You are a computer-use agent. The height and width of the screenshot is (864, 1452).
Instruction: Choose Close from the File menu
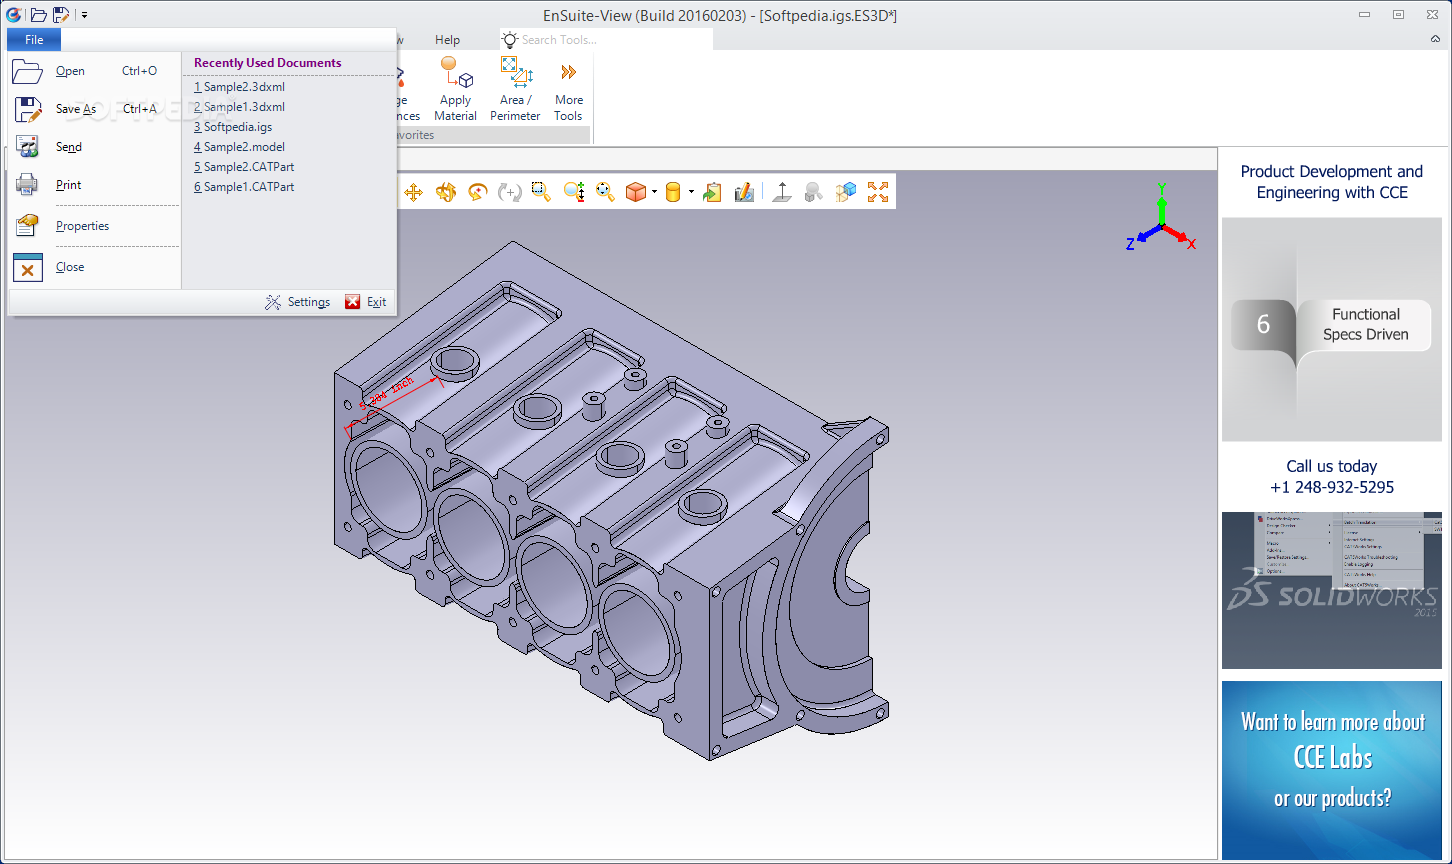coord(95,267)
